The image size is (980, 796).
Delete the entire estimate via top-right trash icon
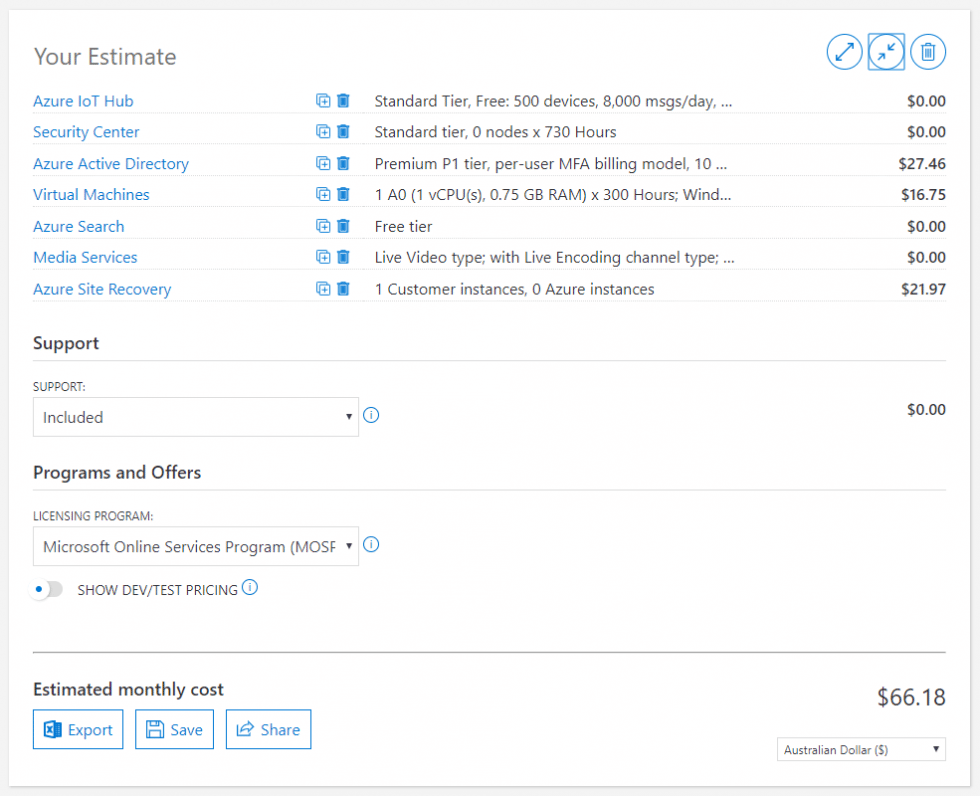(928, 51)
